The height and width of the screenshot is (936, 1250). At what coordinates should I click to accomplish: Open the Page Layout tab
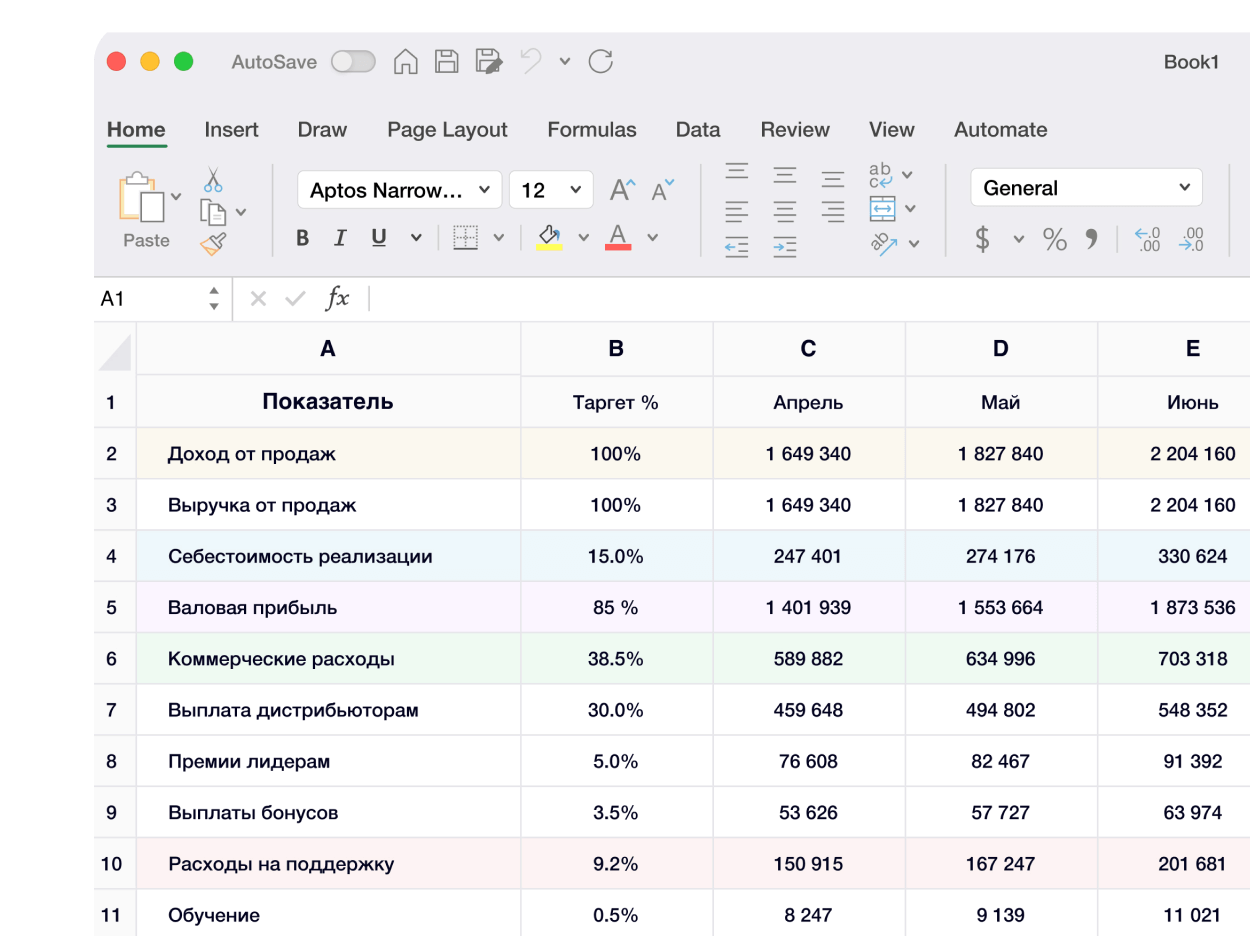tap(447, 130)
